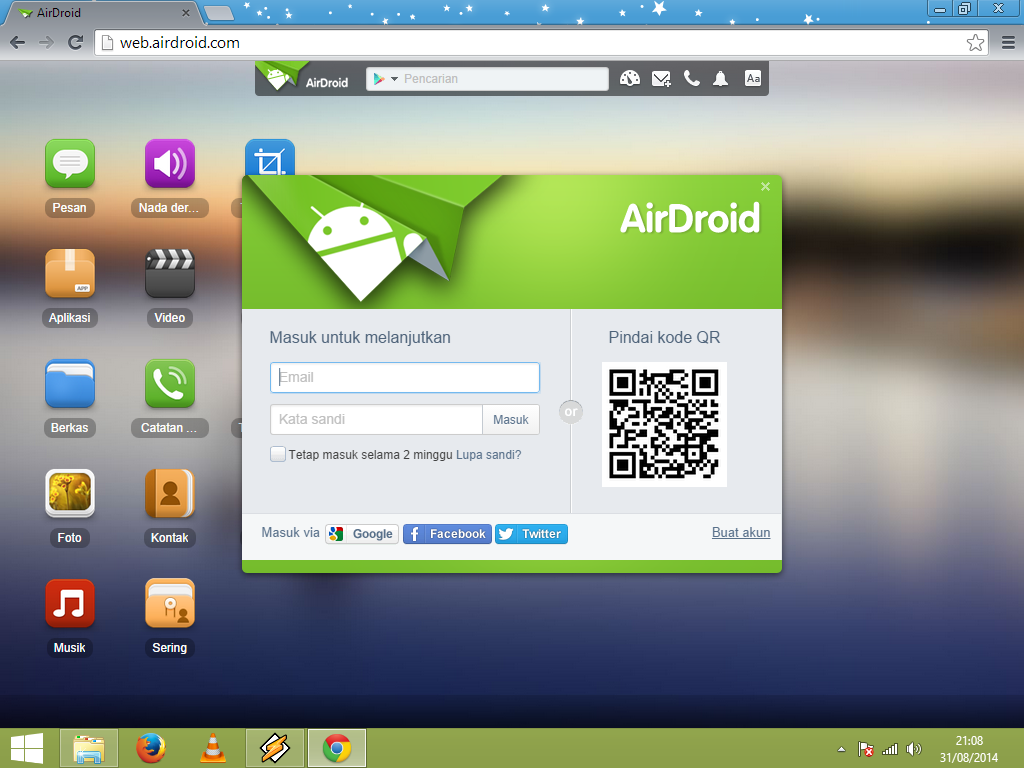
Task: Click the dashboard gauge icon in AirDroid toolbar
Action: 630,79
